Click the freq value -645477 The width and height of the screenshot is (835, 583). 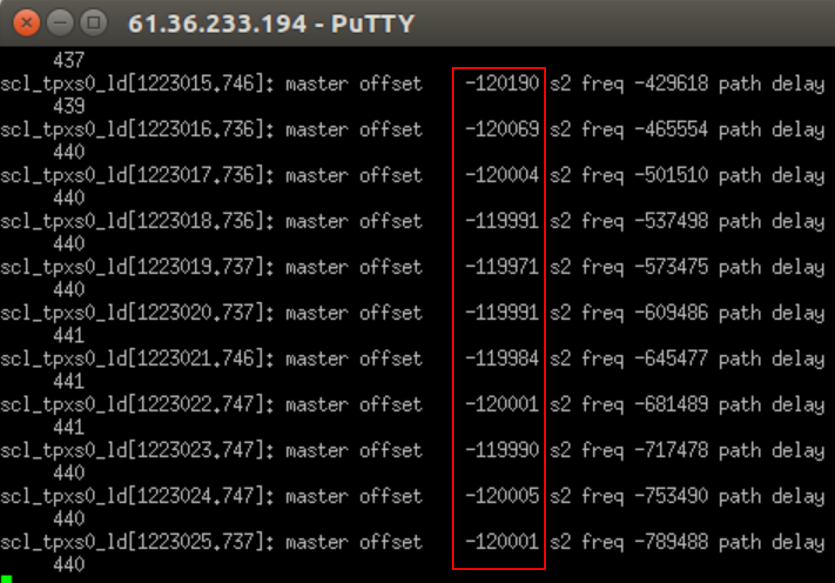click(672, 359)
